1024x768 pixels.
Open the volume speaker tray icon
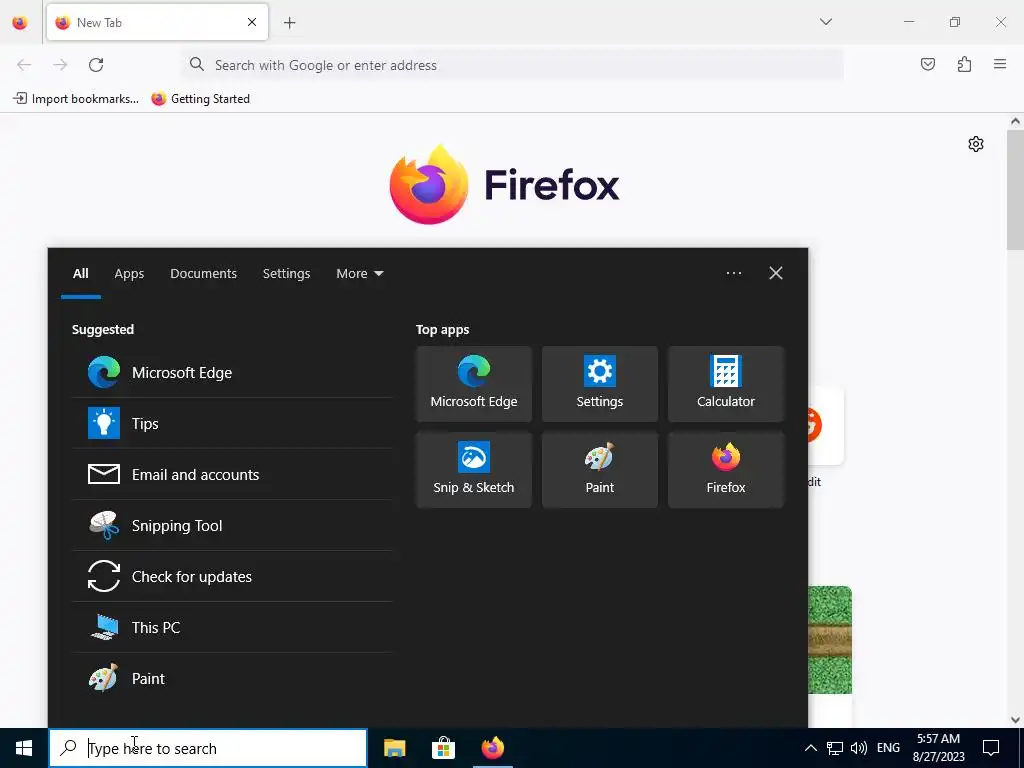[x=859, y=748]
